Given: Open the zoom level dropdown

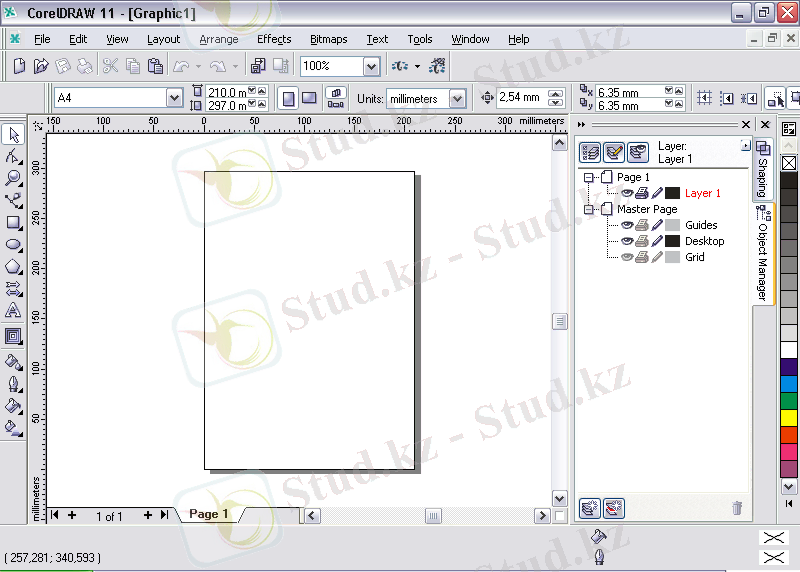Looking at the screenshot, I should [371, 66].
